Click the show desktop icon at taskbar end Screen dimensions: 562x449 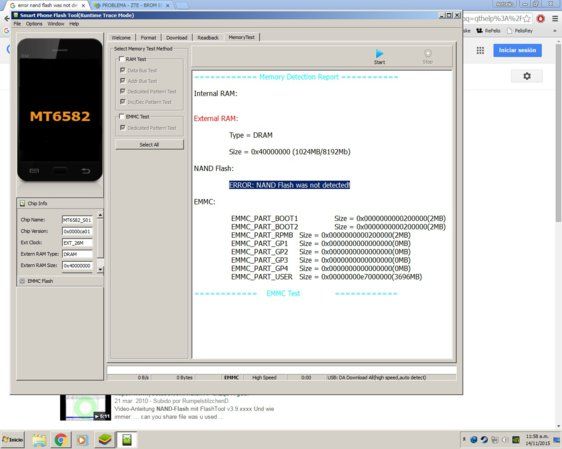557,440
